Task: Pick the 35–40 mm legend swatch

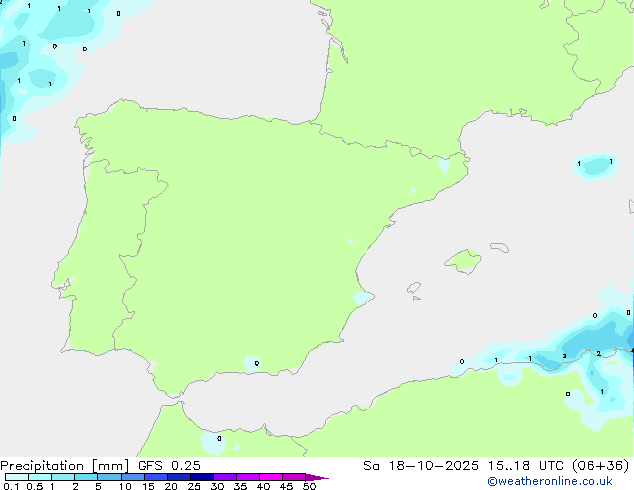Action: click(x=247, y=477)
